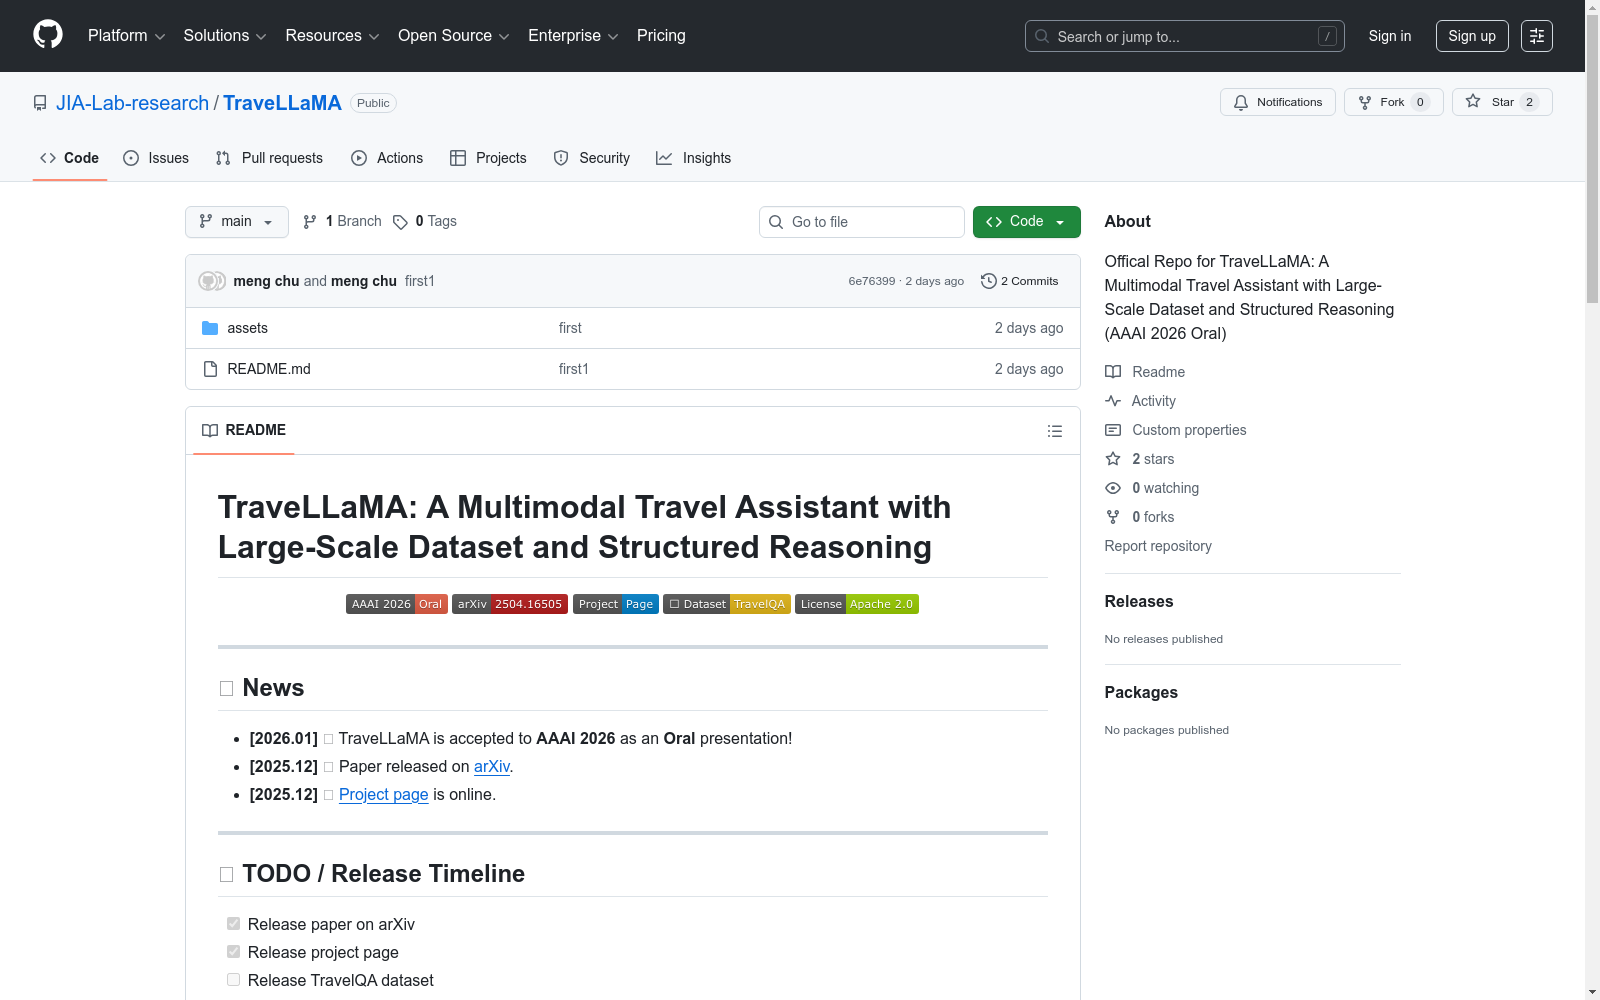
Task: Open the Pull requests tab
Action: [x=269, y=158]
